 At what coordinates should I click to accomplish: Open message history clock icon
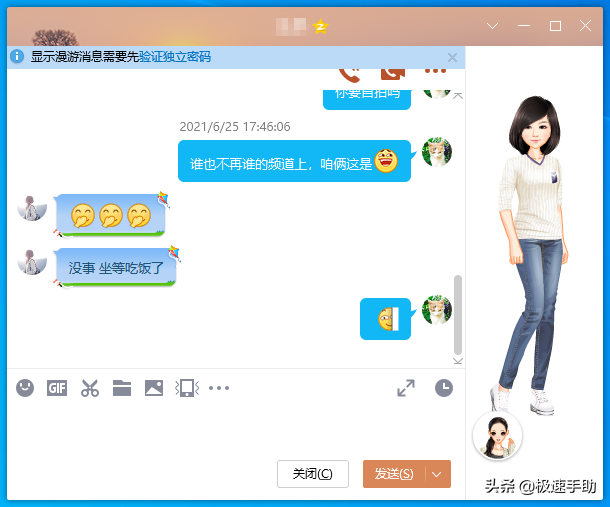pyautogui.click(x=444, y=388)
